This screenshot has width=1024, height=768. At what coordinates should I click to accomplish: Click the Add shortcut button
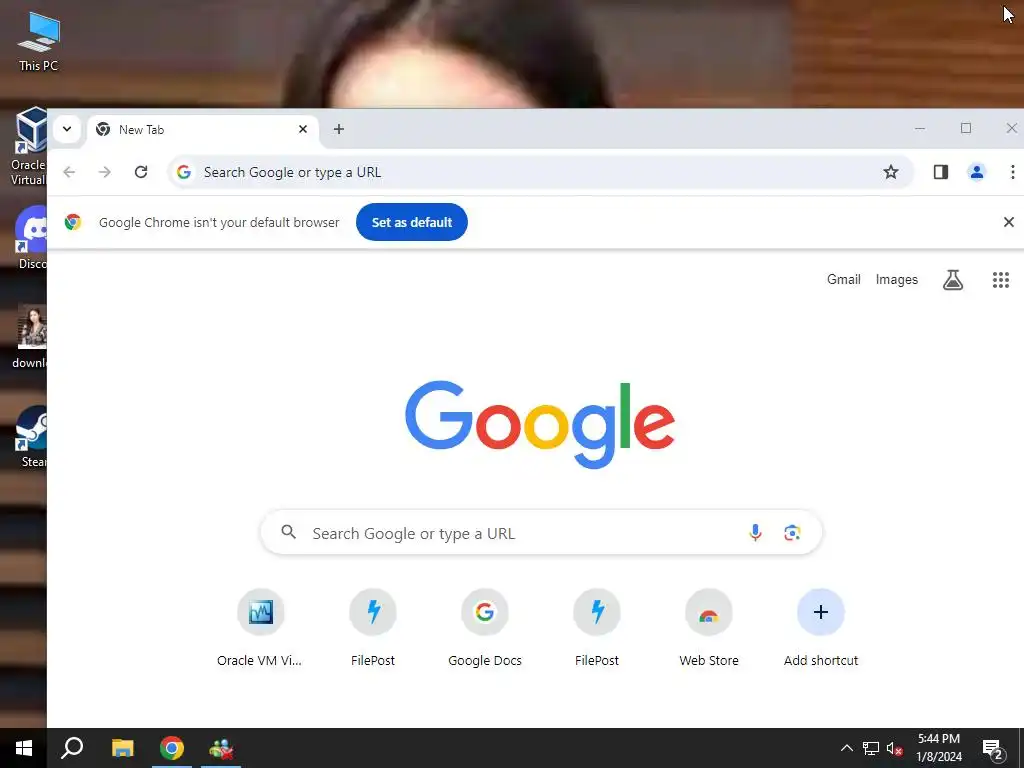point(821,628)
